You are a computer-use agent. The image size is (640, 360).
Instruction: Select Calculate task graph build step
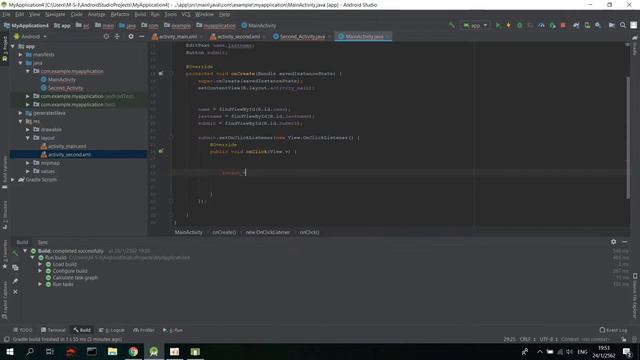75,278
